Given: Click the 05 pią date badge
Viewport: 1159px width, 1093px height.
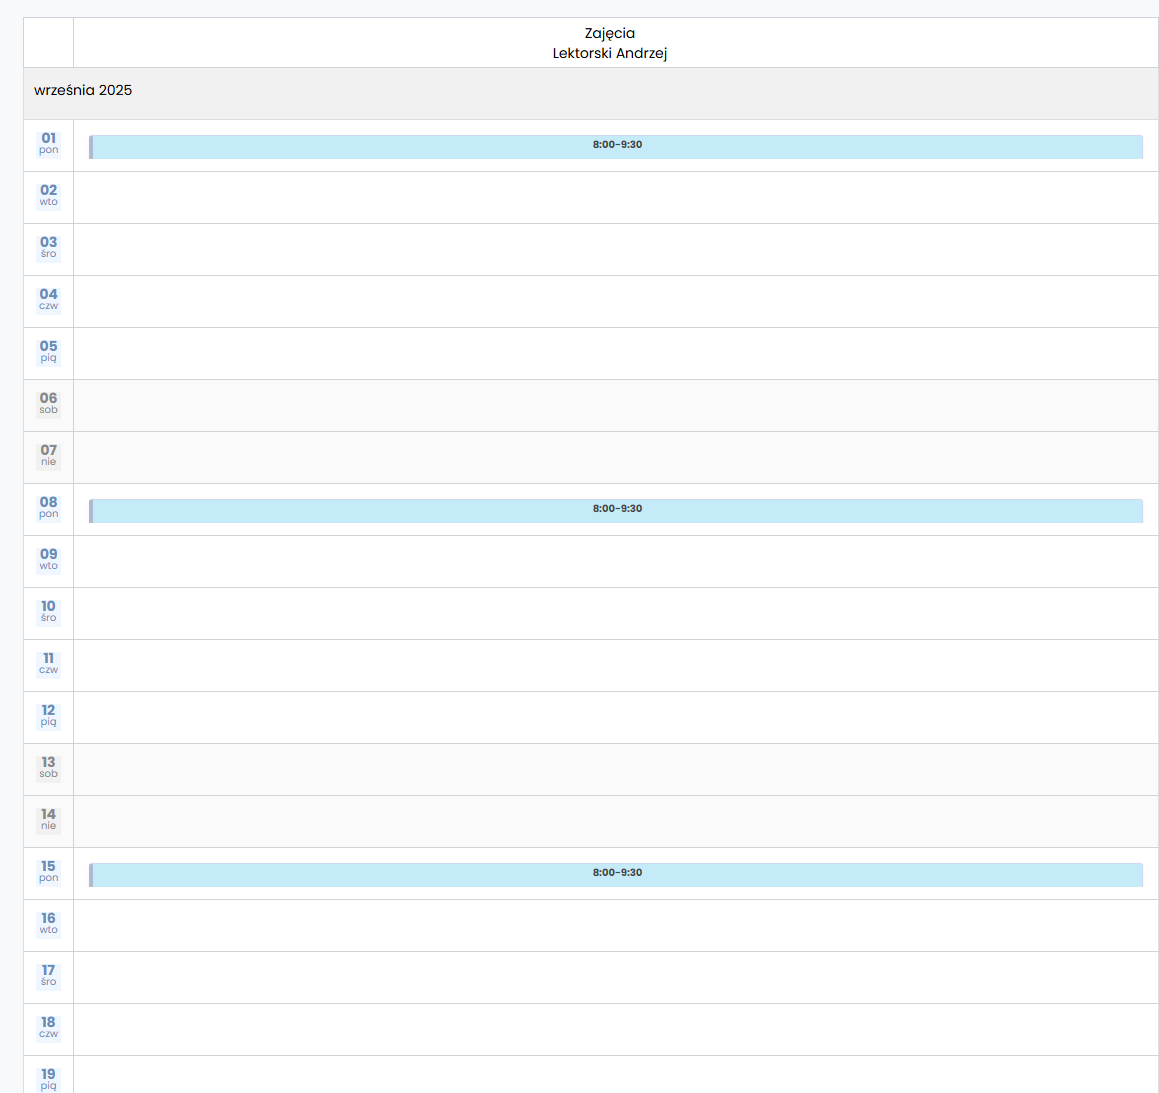Looking at the screenshot, I should tap(48, 352).
